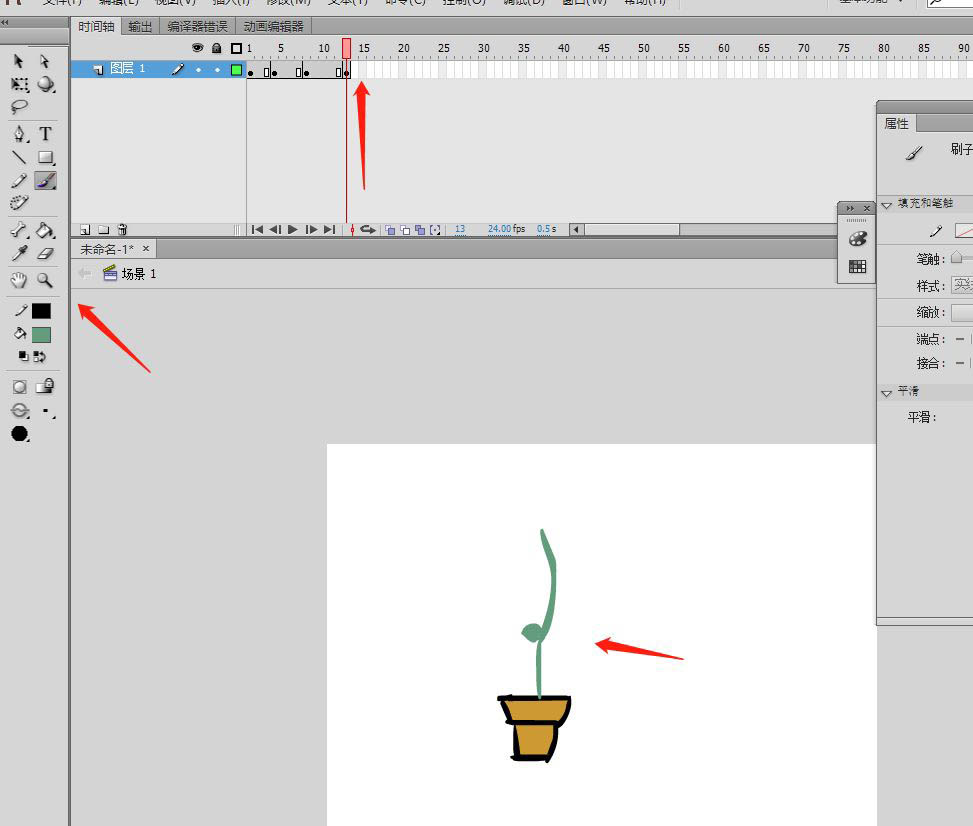Select the Paint Bucket tool
973x826 pixels.
click(45, 230)
